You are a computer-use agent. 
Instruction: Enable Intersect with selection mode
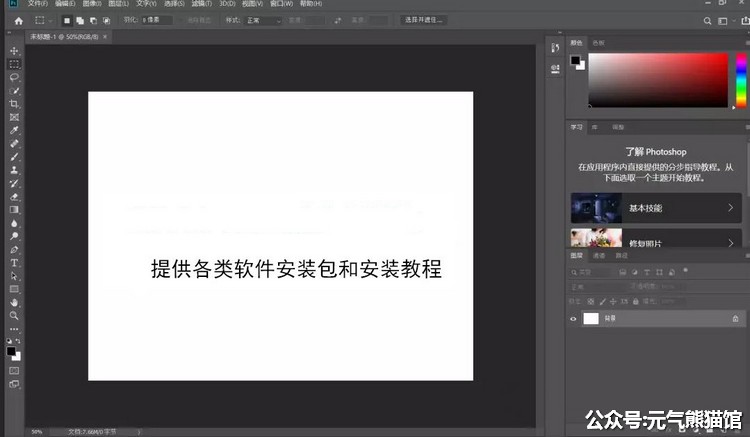[x=106, y=20]
